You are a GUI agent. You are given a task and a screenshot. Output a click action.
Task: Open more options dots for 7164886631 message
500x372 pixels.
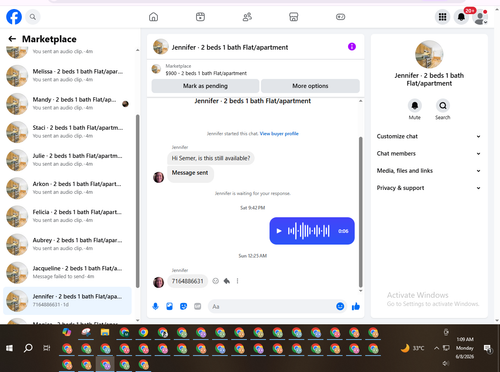(237, 281)
